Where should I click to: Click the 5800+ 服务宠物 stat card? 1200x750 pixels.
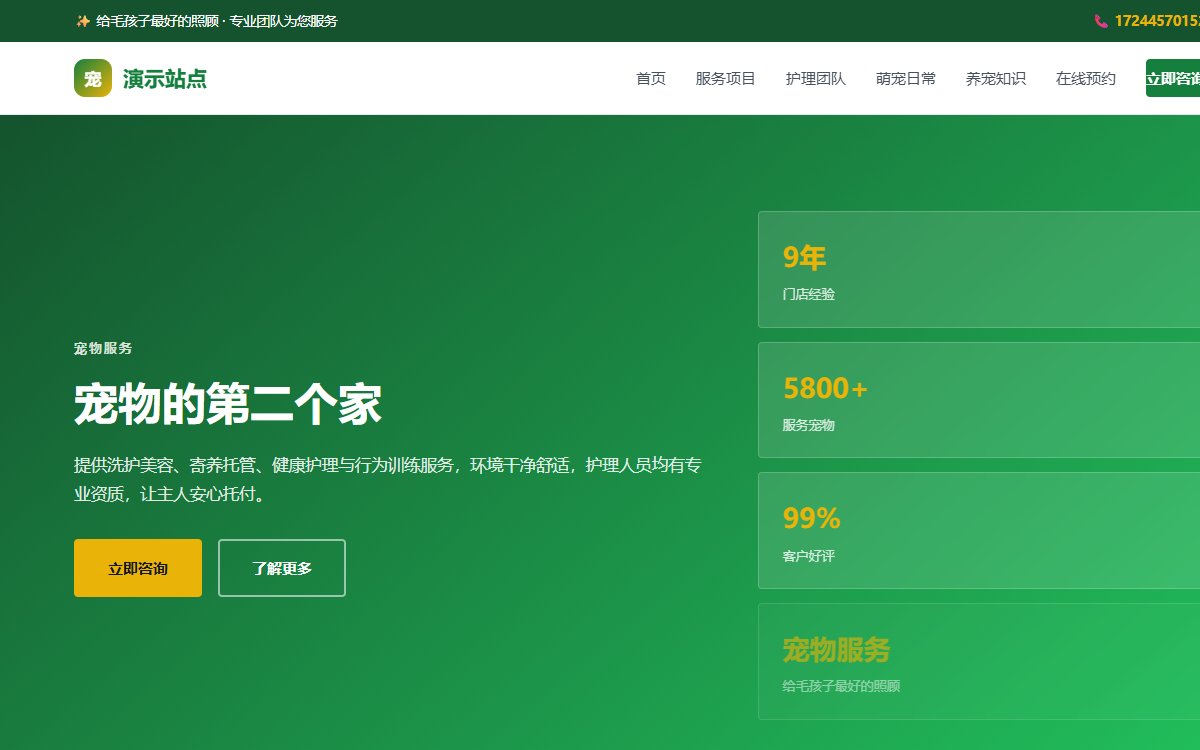[x=979, y=400]
